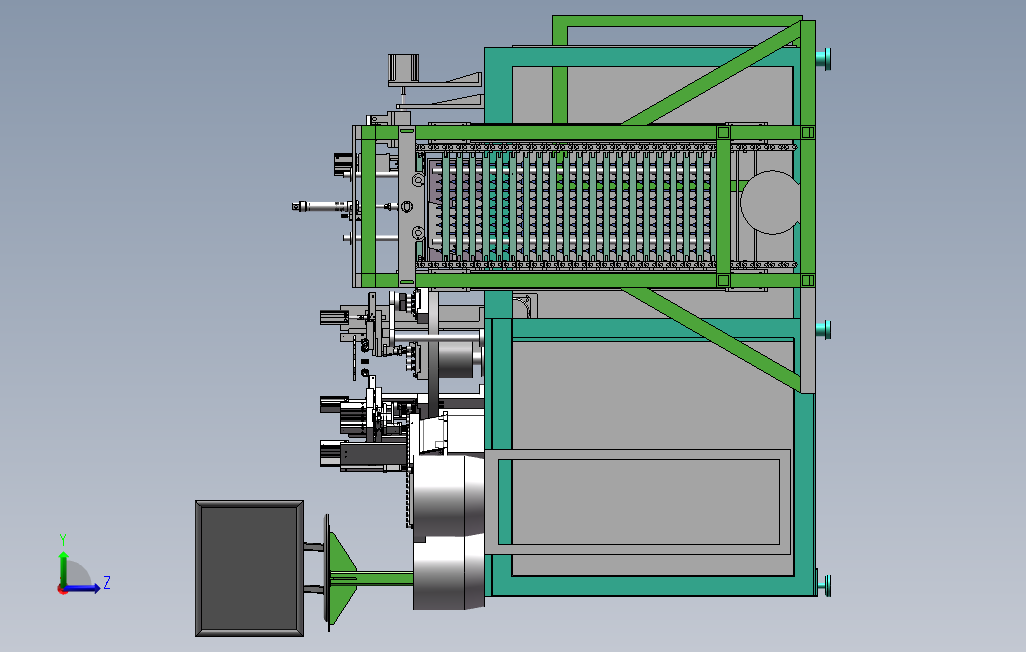Click the red origin ball of the triad

[62, 590]
